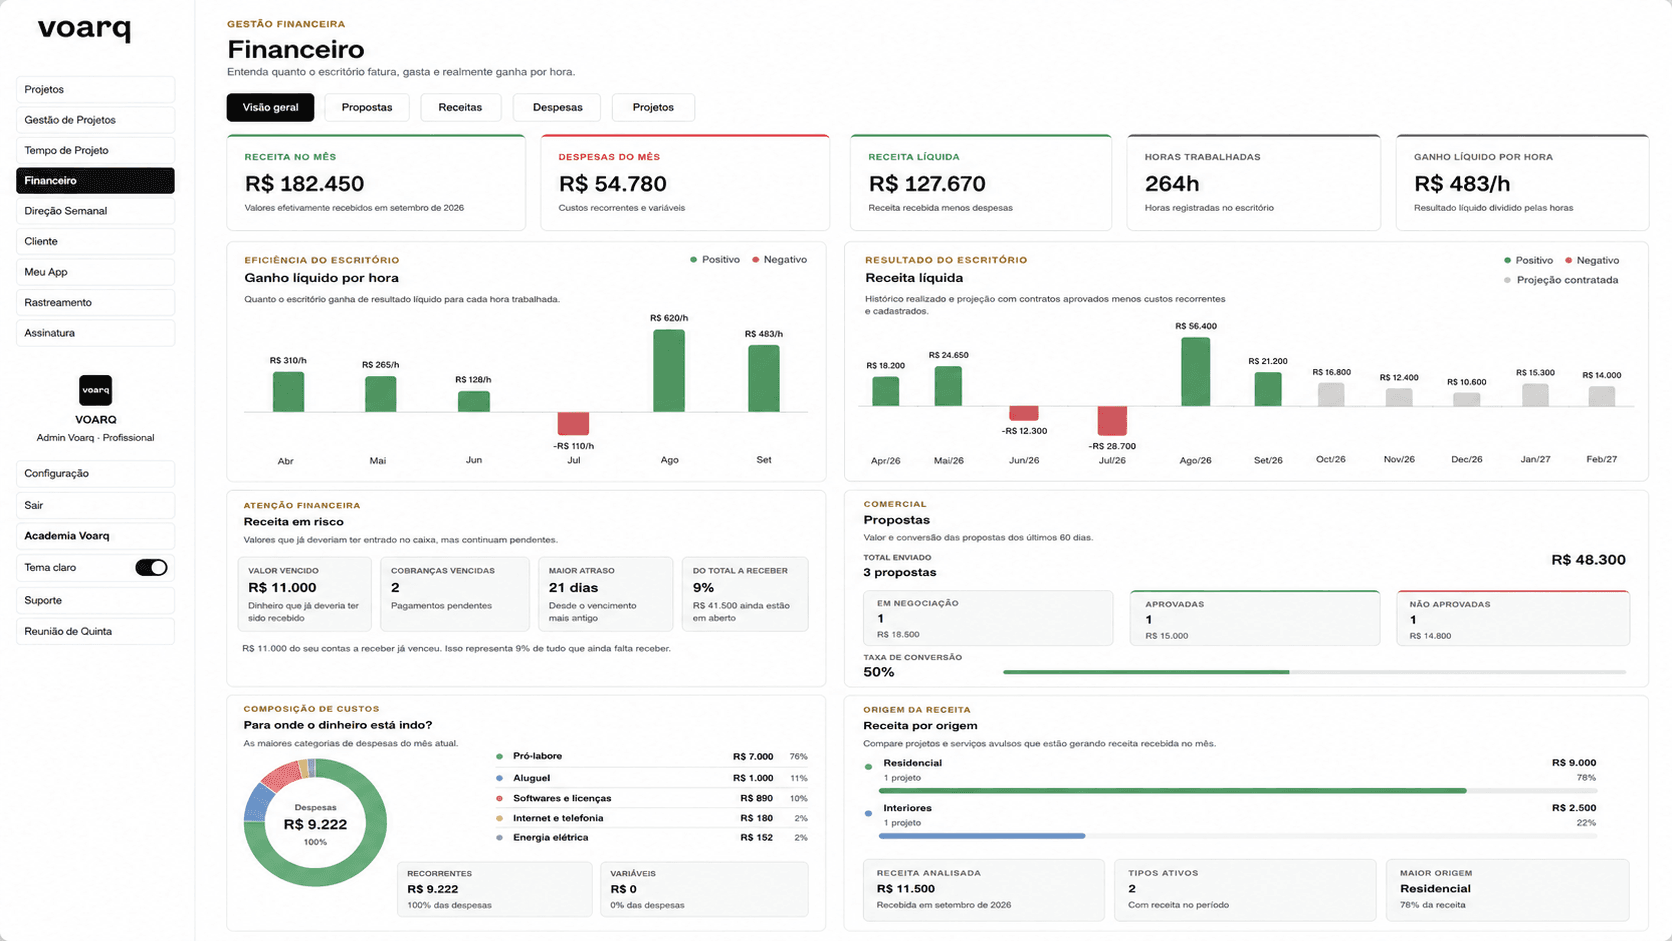Viewport: 1672px width, 941px height.
Task: Open the Assinatura page
Action: tap(95, 333)
